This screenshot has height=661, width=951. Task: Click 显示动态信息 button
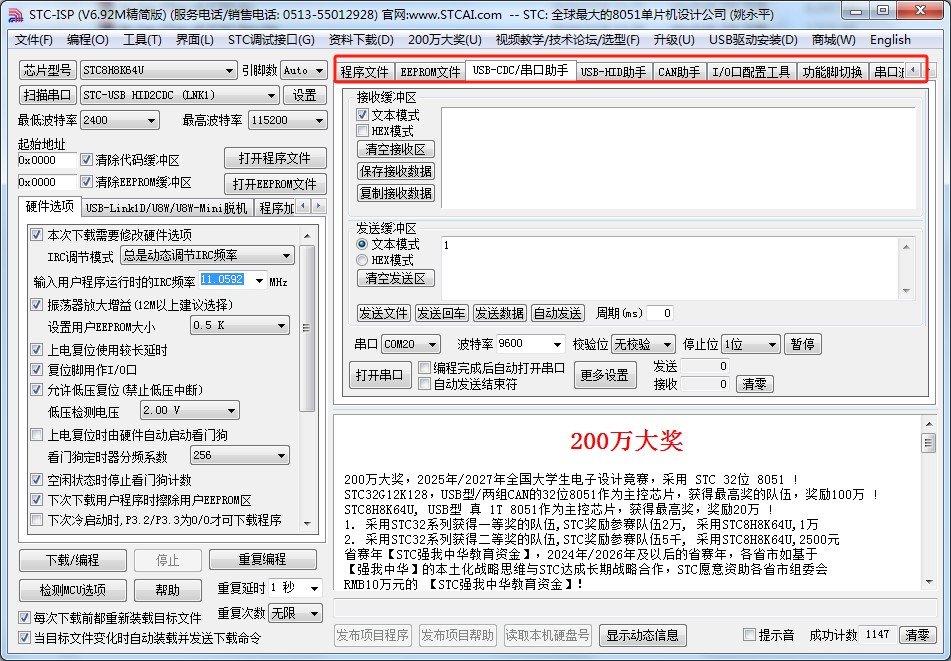coord(642,635)
